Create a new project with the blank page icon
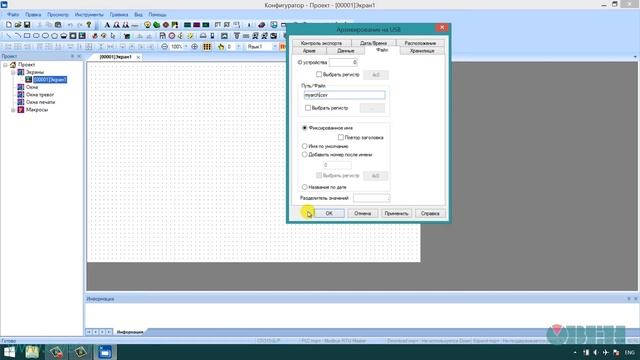The height and width of the screenshot is (360, 640). click(x=9, y=25)
